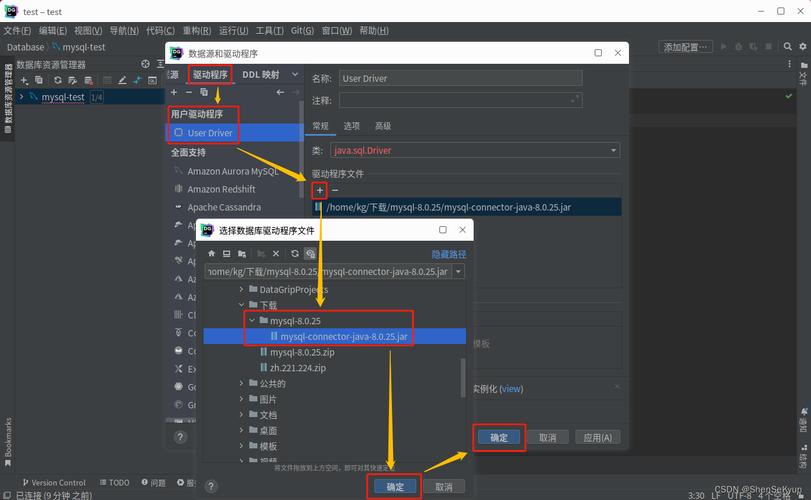Click help question icon in file chooser dialog
The image size is (811, 500).
pyautogui.click(x=211, y=486)
